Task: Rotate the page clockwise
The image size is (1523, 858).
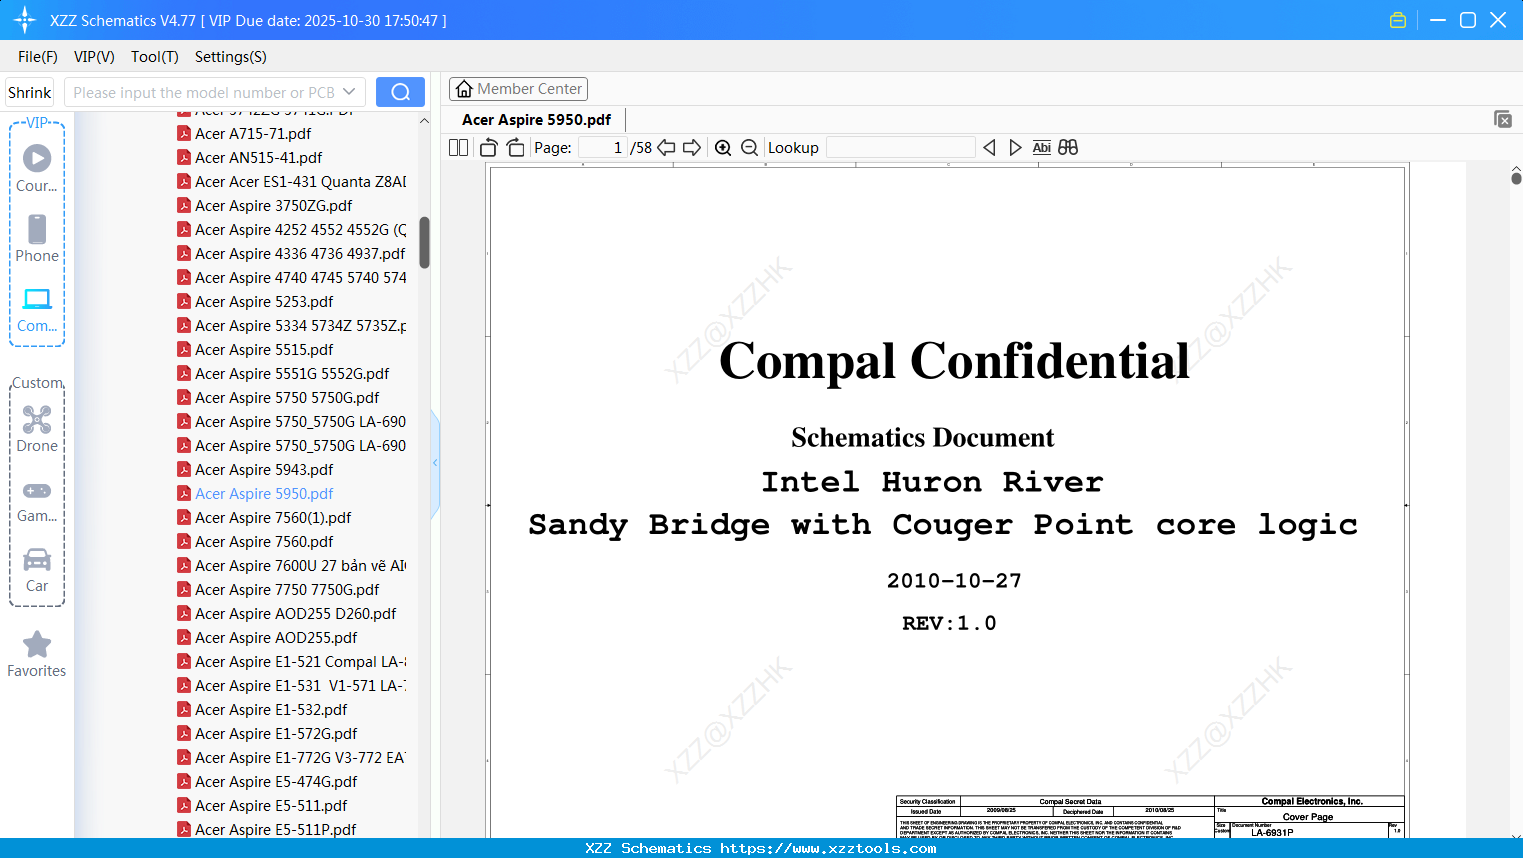Action: click(x=516, y=148)
